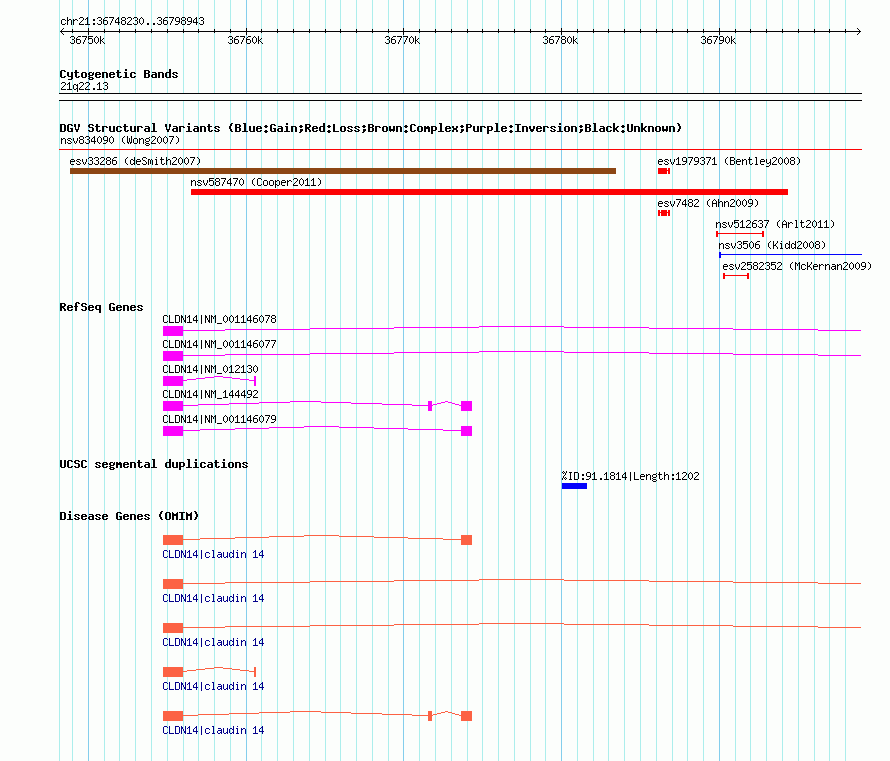The width and height of the screenshot is (890, 761).
Task: Open the CLDN14|NM_001146077 transcript label
Action: pyautogui.click(x=220, y=344)
